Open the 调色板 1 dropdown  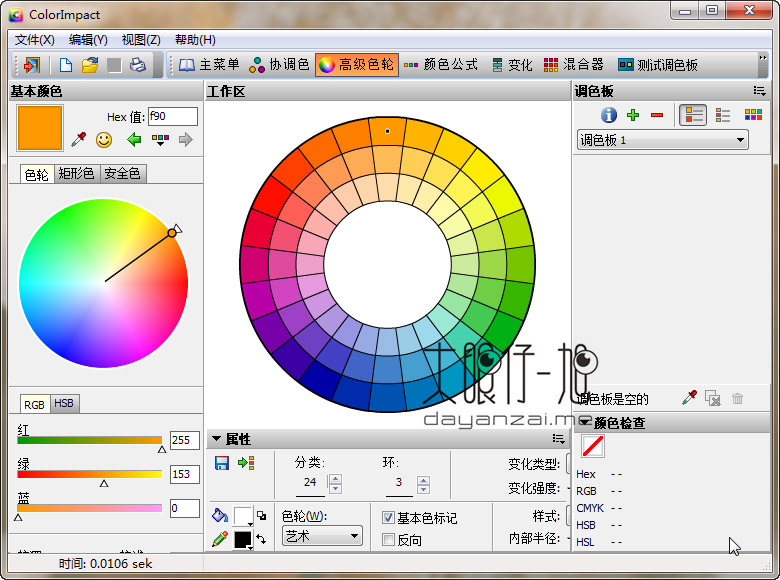[663, 140]
